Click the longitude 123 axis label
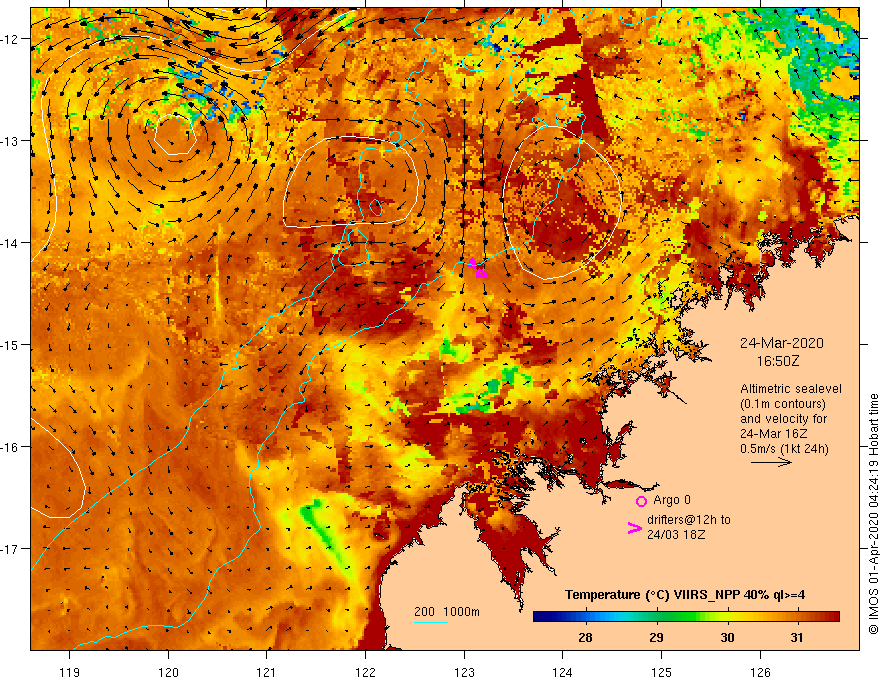The width and height of the screenshot is (880, 680). pyautogui.click(x=464, y=672)
